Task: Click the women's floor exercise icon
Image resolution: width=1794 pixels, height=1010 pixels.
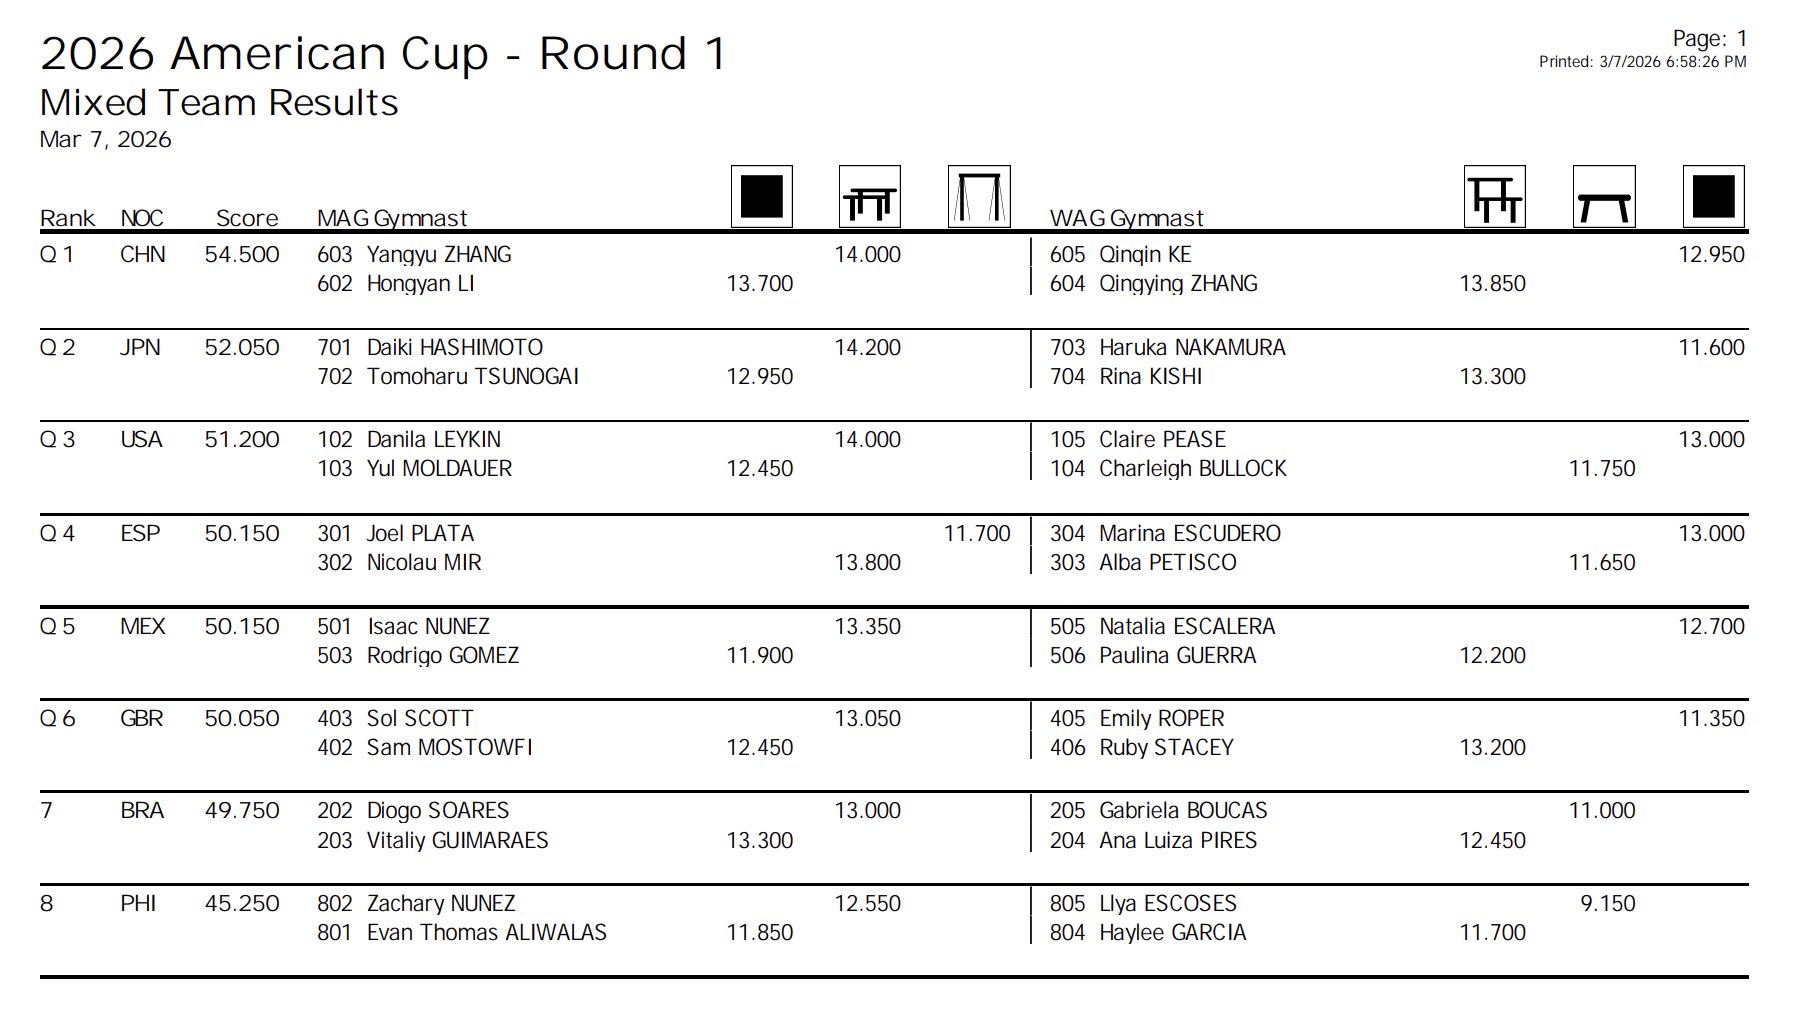Action: [1713, 196]
